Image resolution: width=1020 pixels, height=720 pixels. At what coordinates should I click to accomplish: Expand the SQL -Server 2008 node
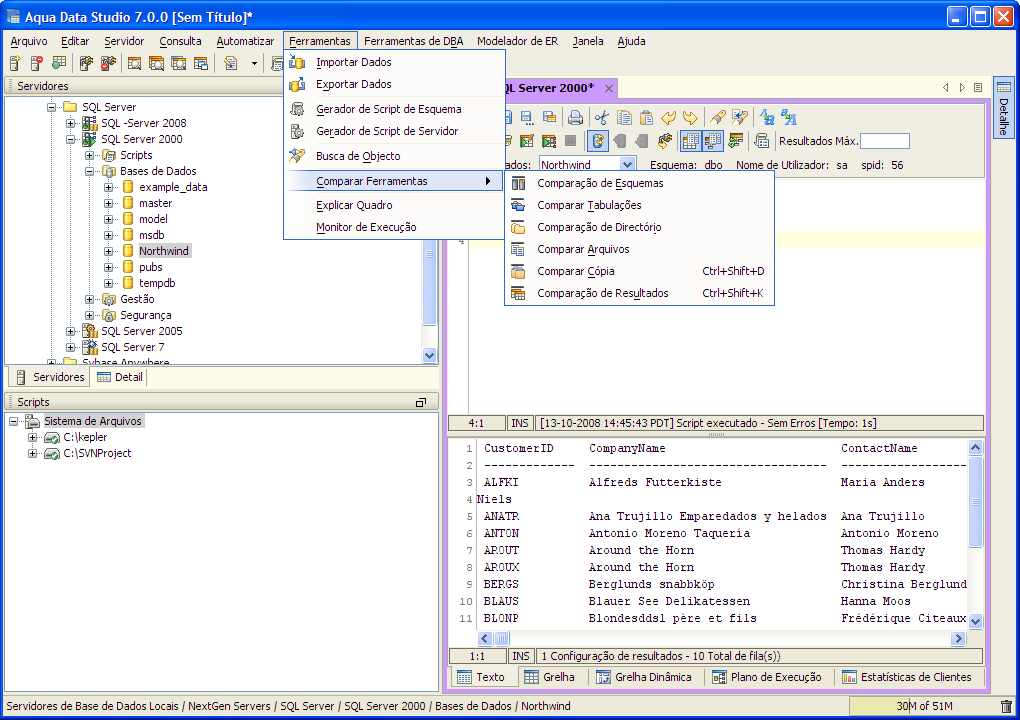[x=70, y=123]
